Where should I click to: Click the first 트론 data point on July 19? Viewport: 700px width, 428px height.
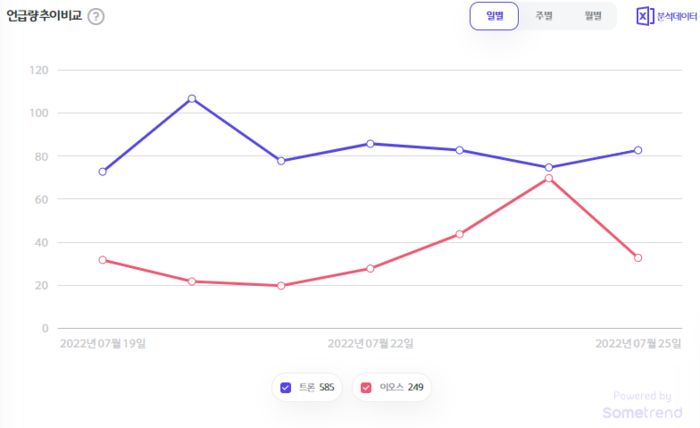coord(103,172)
